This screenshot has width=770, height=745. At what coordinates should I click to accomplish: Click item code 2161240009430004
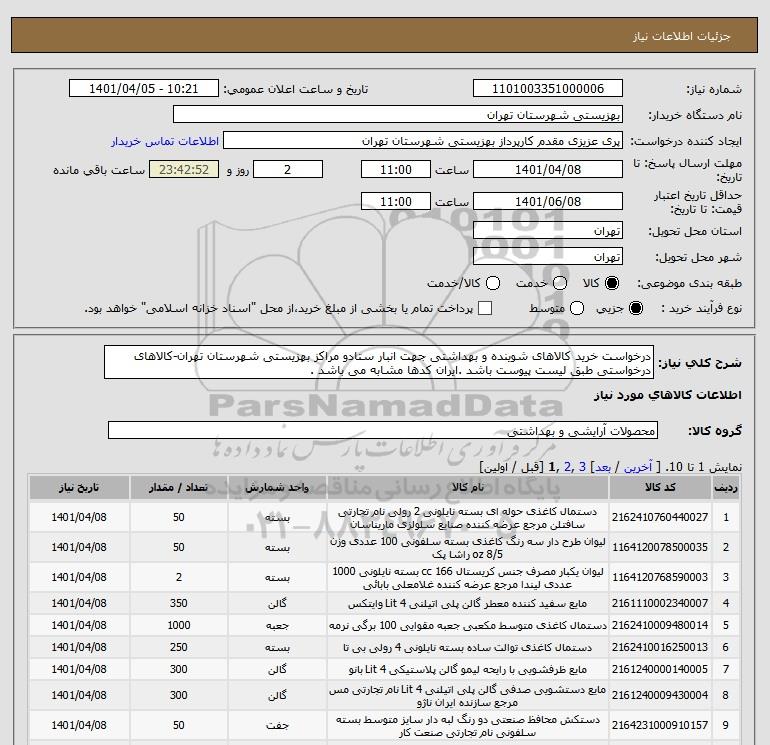pyautogui.click(x=660, y=695)
